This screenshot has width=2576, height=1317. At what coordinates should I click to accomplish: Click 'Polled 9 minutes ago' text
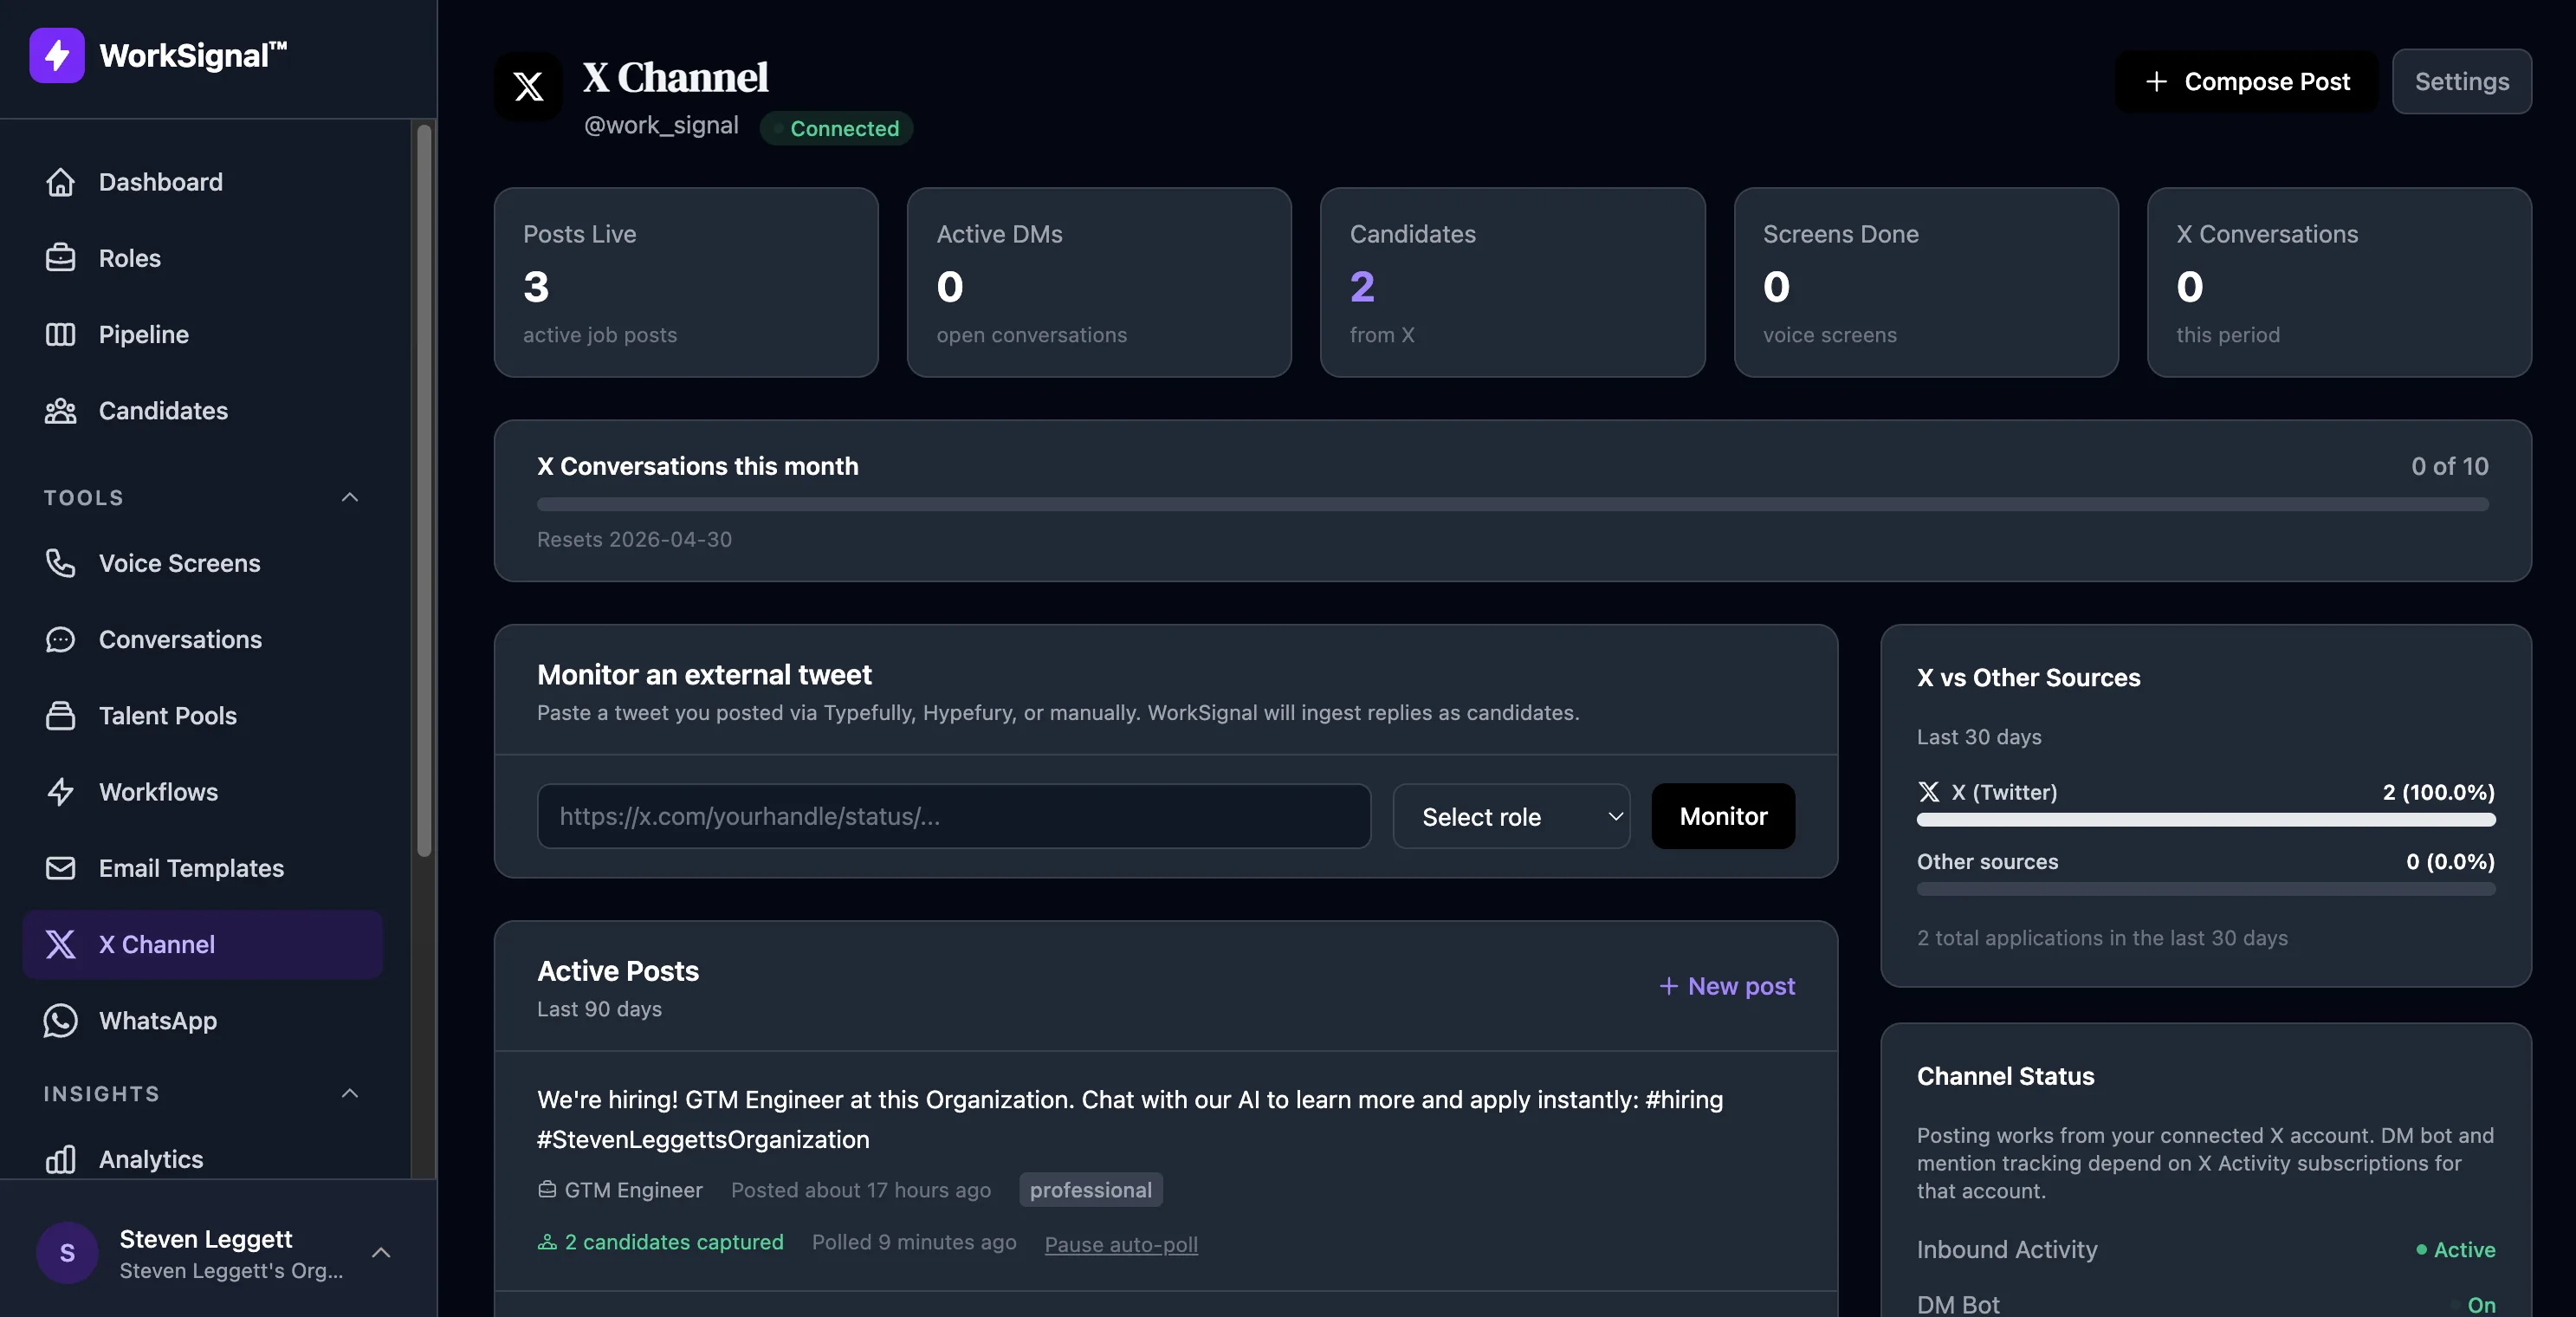coord(914,1241)
